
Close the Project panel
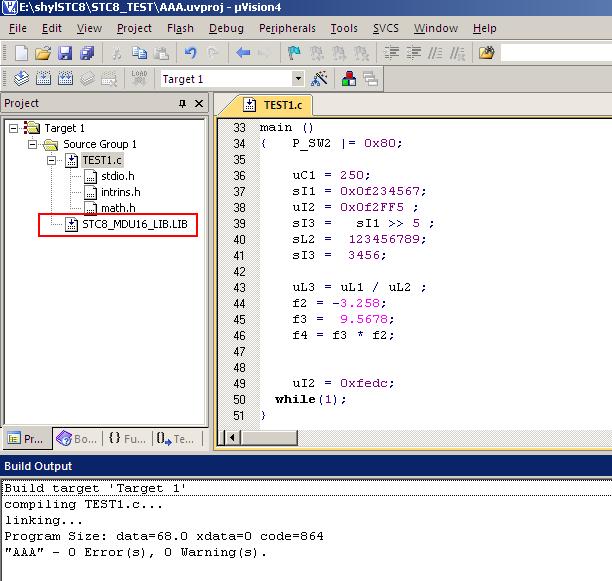click(199, 103)
